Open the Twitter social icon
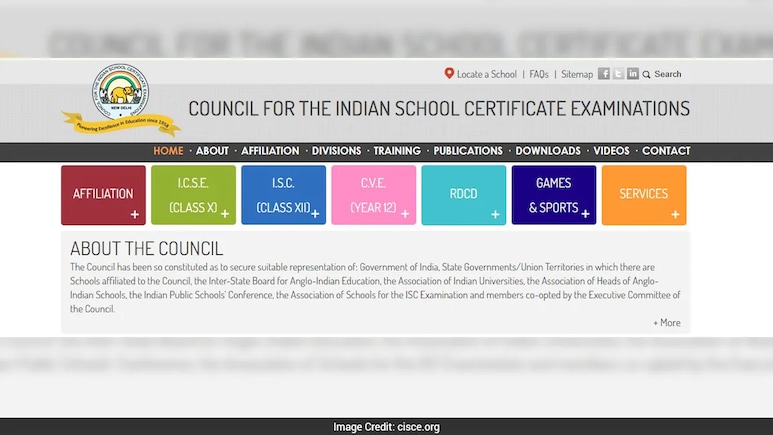The image size is (773, 435). [618, 73]
